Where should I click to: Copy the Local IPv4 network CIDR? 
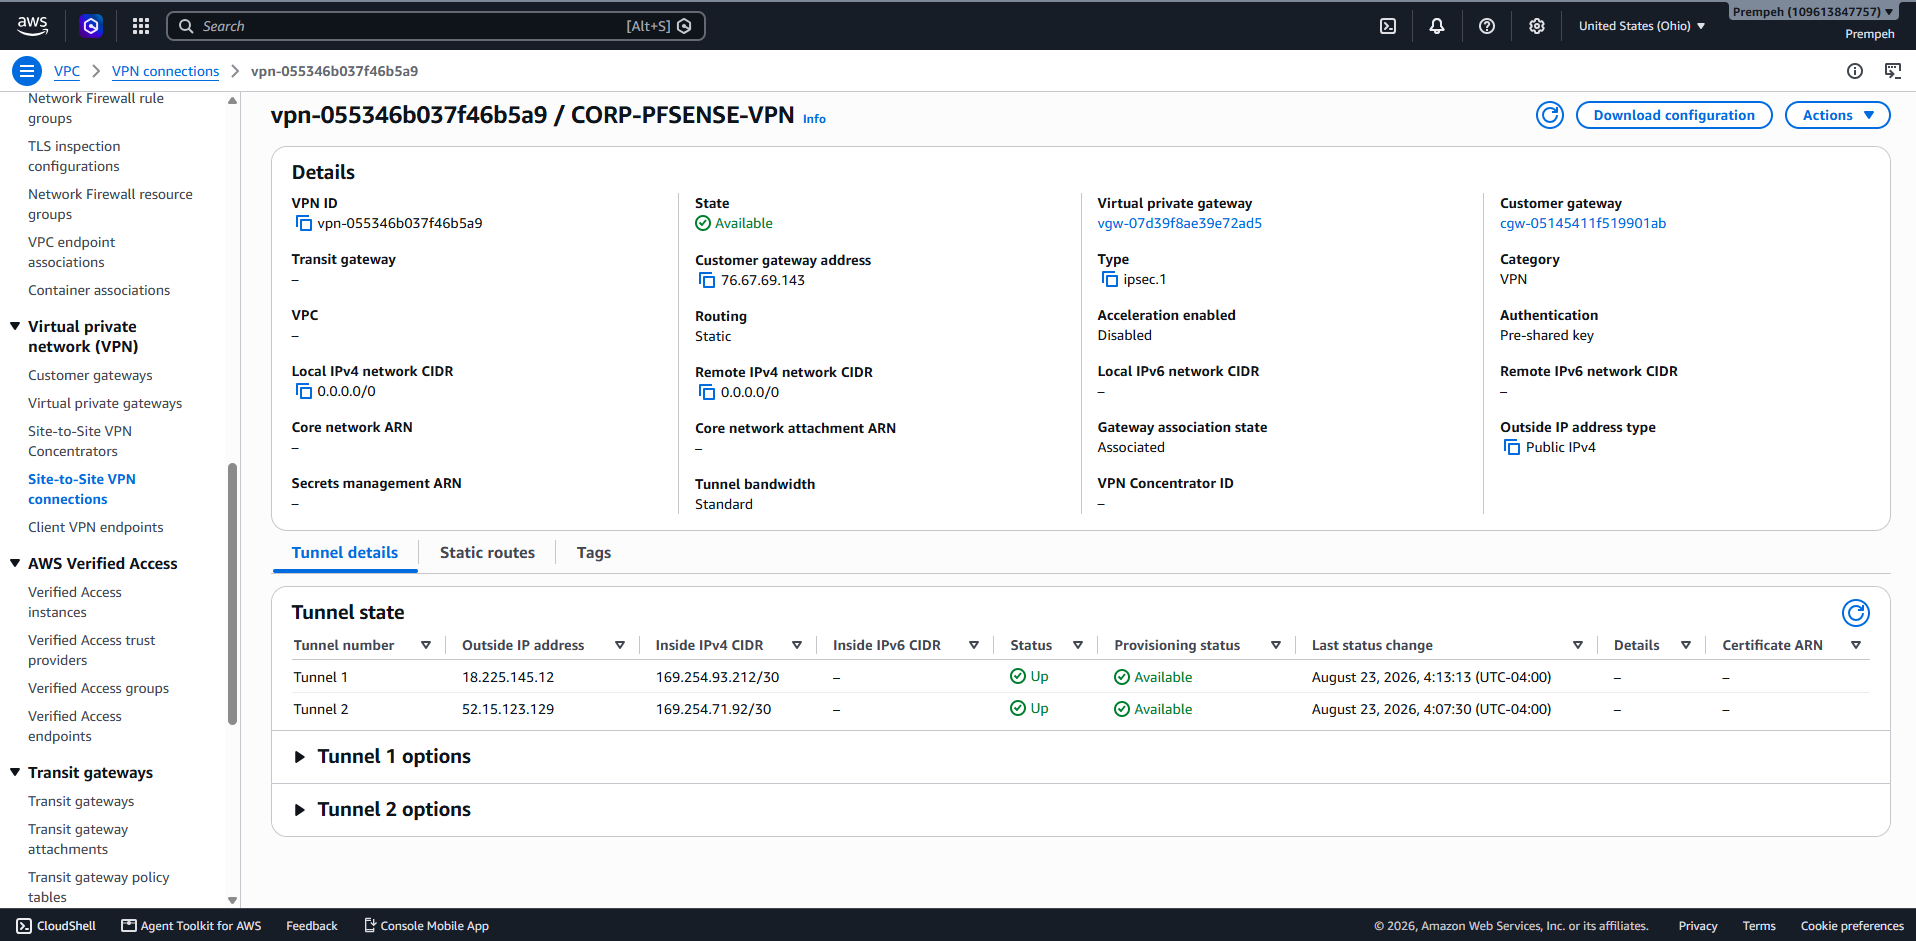tap(304, 391)
